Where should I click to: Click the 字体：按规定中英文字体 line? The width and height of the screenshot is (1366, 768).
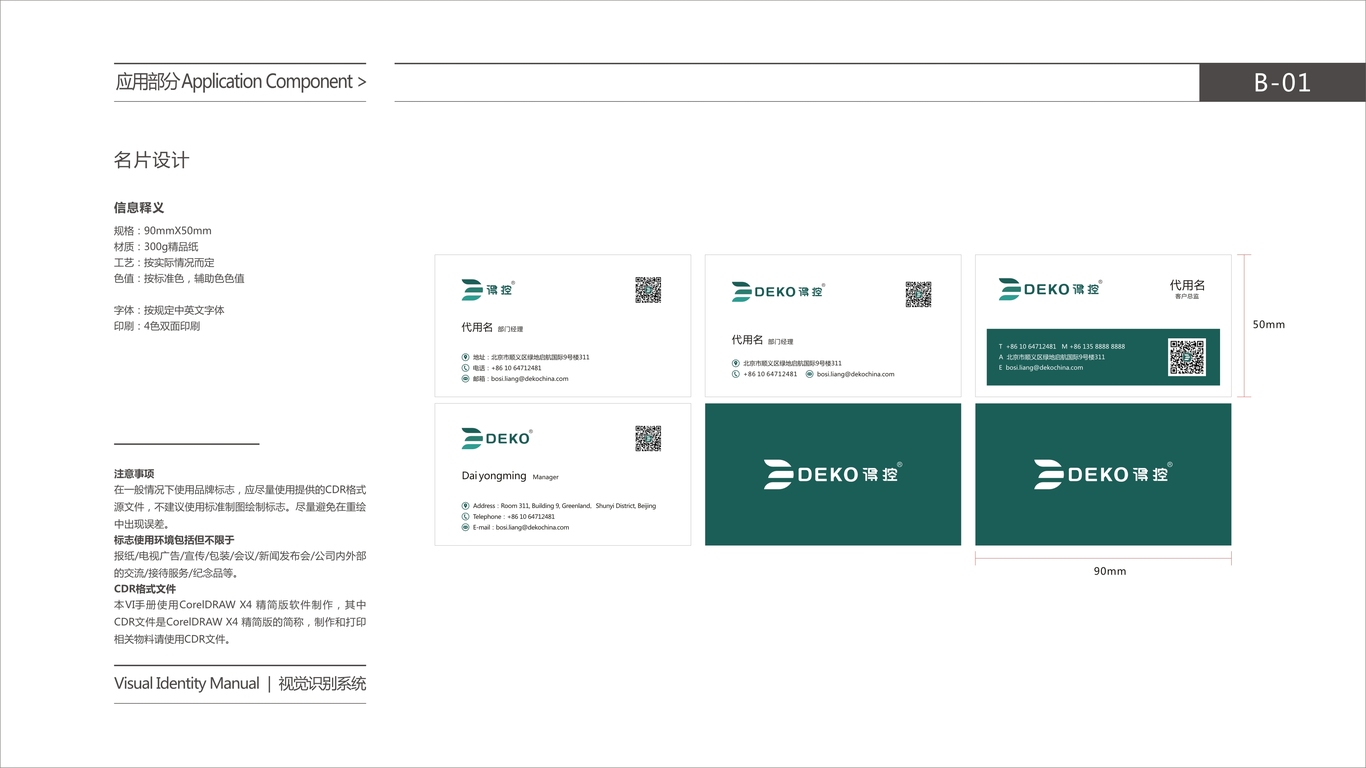pyautogui.click(x=169, y=311)
